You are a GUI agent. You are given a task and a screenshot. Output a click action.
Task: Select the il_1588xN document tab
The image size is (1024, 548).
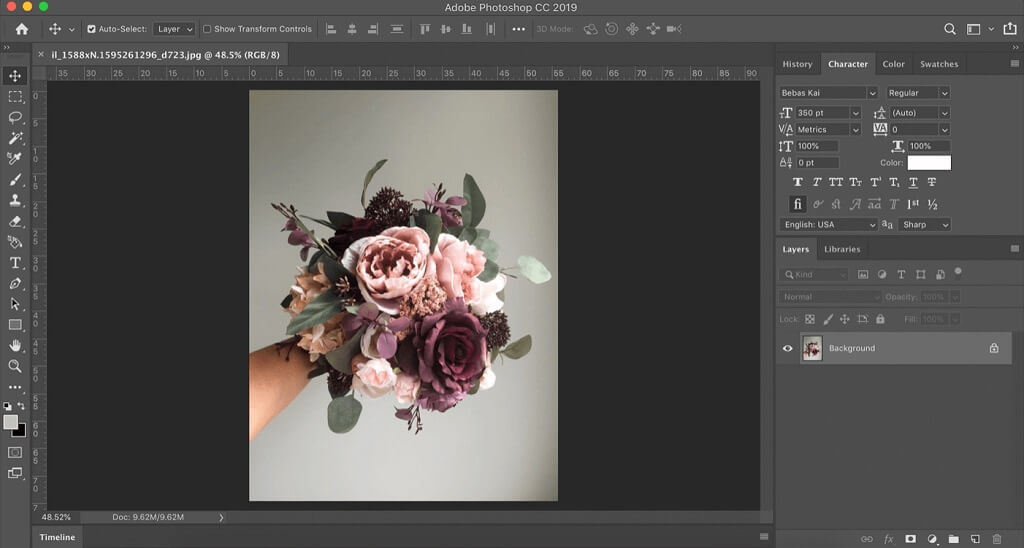point(165,55)
